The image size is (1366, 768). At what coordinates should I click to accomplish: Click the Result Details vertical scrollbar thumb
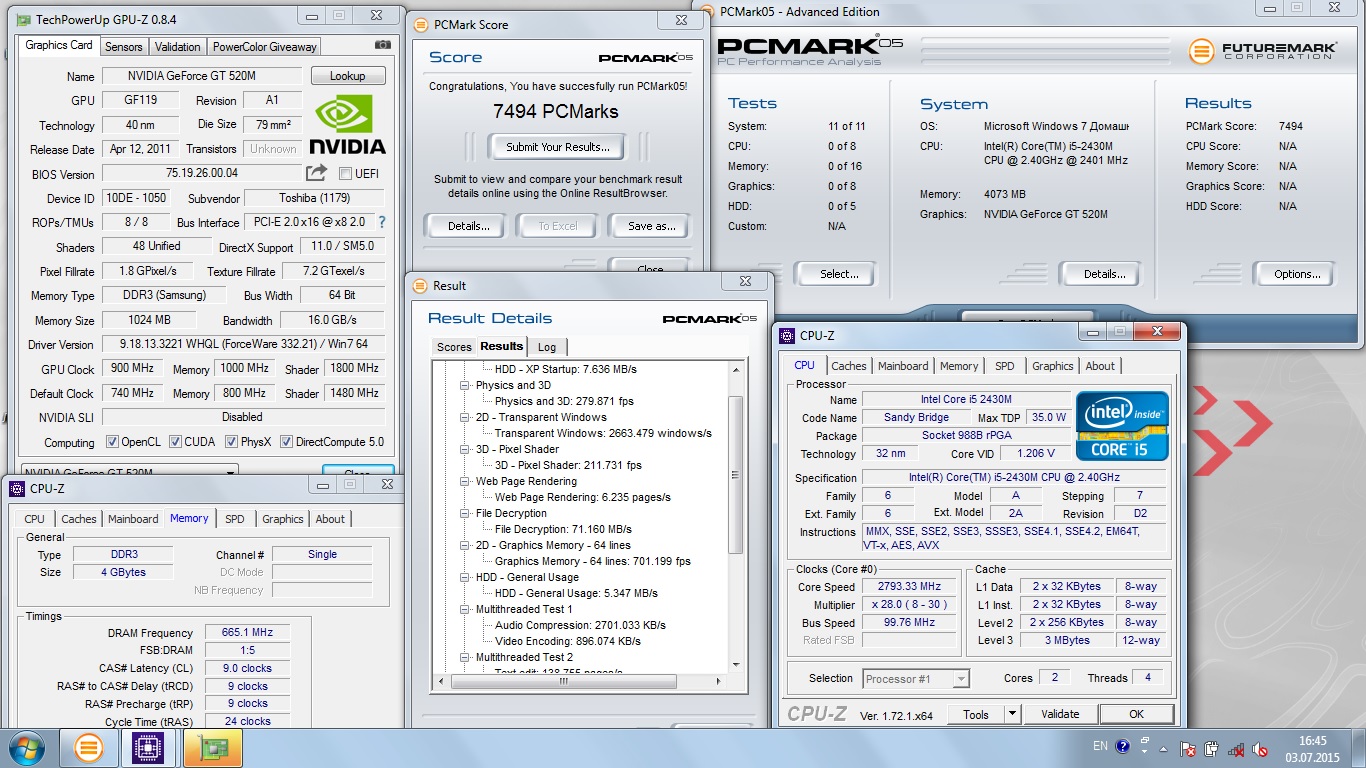(x=736, y=475)
